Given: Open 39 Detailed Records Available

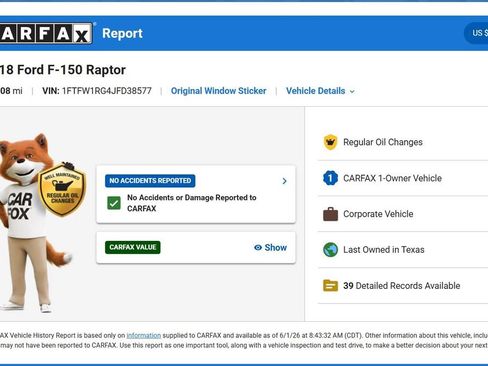Looking at the screenshot, I should pyautogui.click(x=403, y=286).
